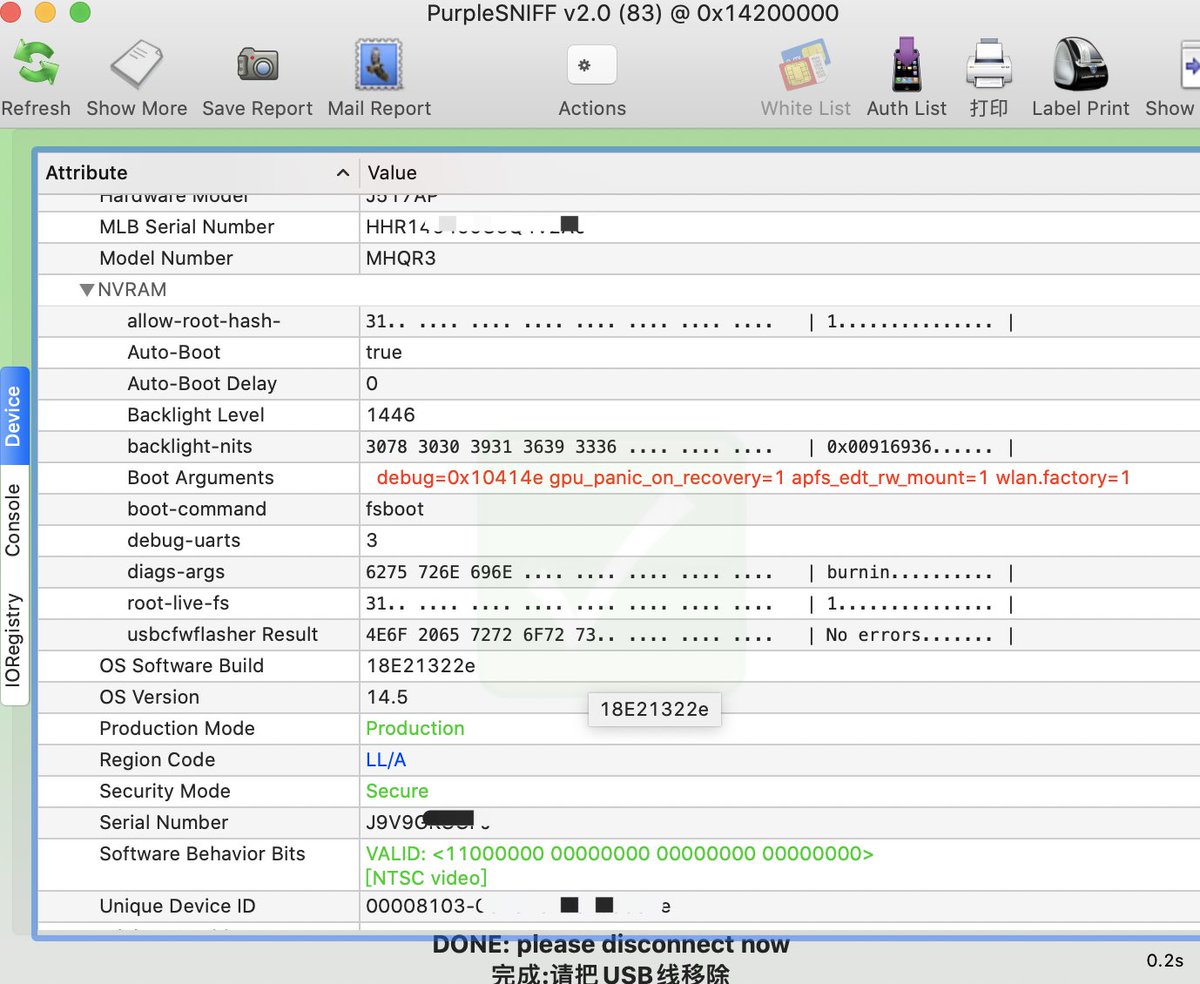Select the usbcfwflasher Result row

[619, 634]
